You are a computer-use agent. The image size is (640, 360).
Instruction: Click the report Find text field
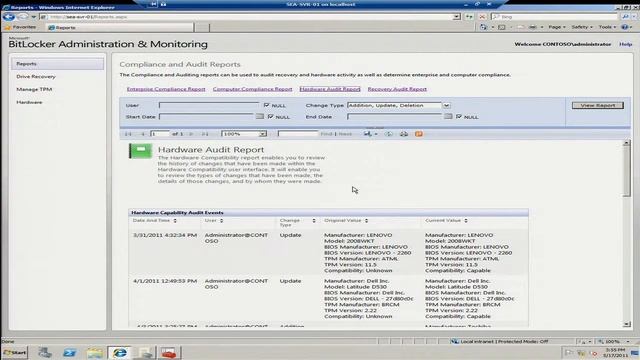click(x=298, y=134)
